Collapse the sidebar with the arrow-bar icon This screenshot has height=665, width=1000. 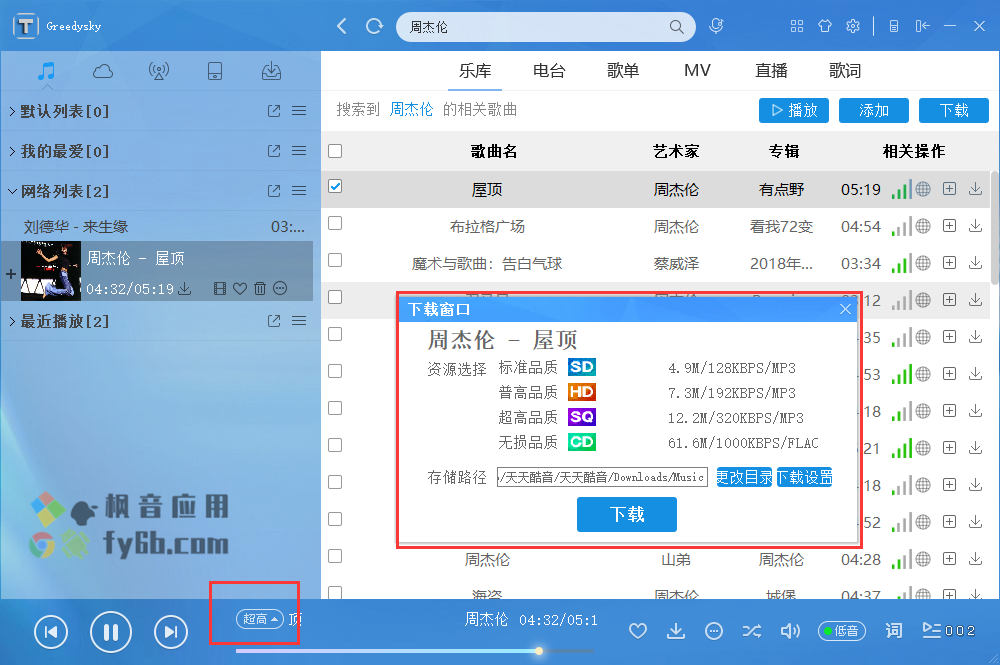pyautogui.click(x=922, y=26)
